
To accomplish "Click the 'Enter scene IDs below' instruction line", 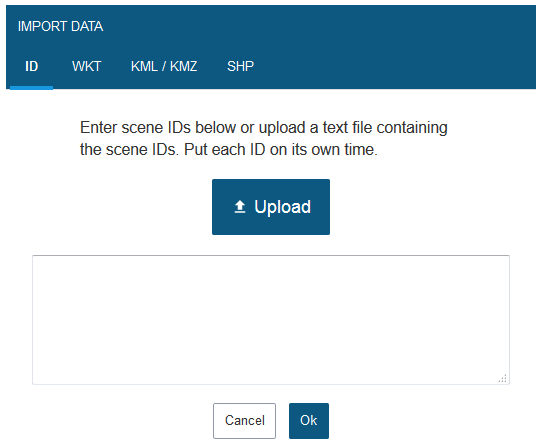I will [264, 127].
